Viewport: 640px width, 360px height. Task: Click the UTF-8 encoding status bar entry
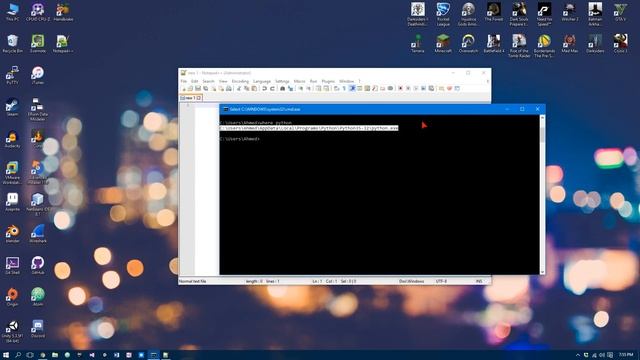[441, 281]
